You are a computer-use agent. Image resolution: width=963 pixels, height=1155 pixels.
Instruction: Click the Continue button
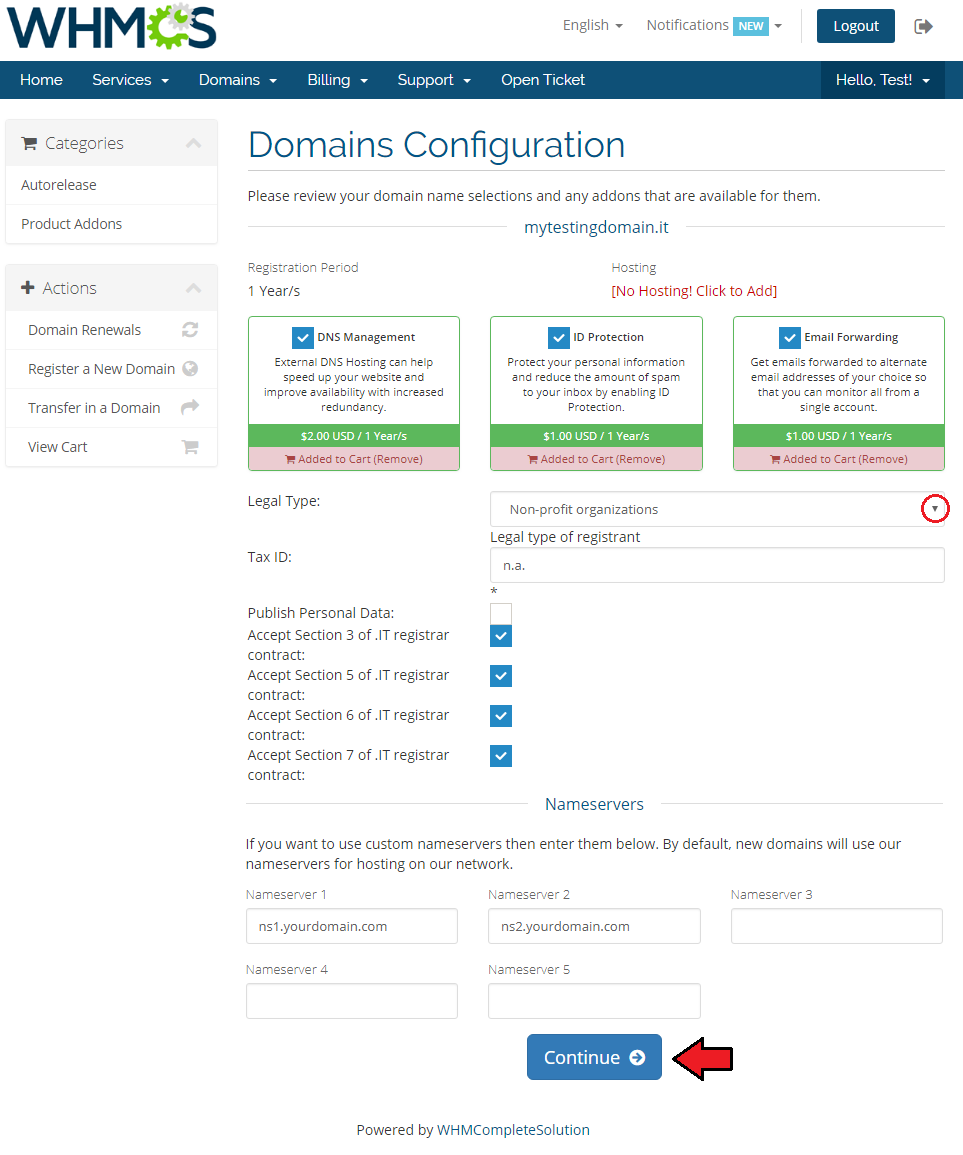pos(594,1057)
